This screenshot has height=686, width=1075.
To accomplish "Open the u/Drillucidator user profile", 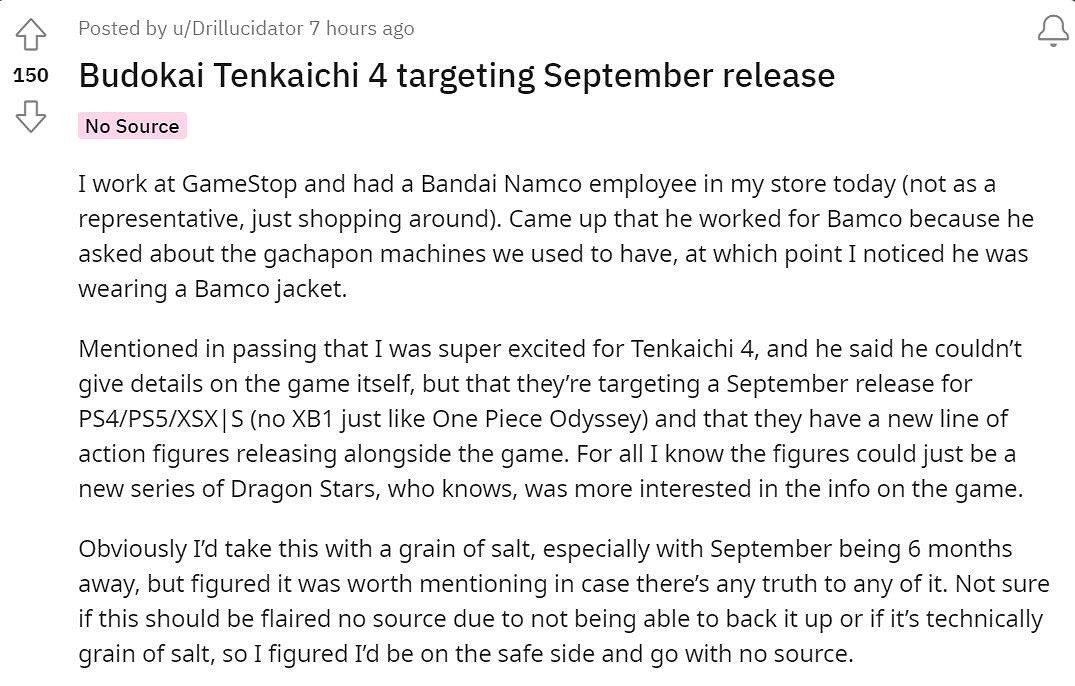I will point(237,28).
